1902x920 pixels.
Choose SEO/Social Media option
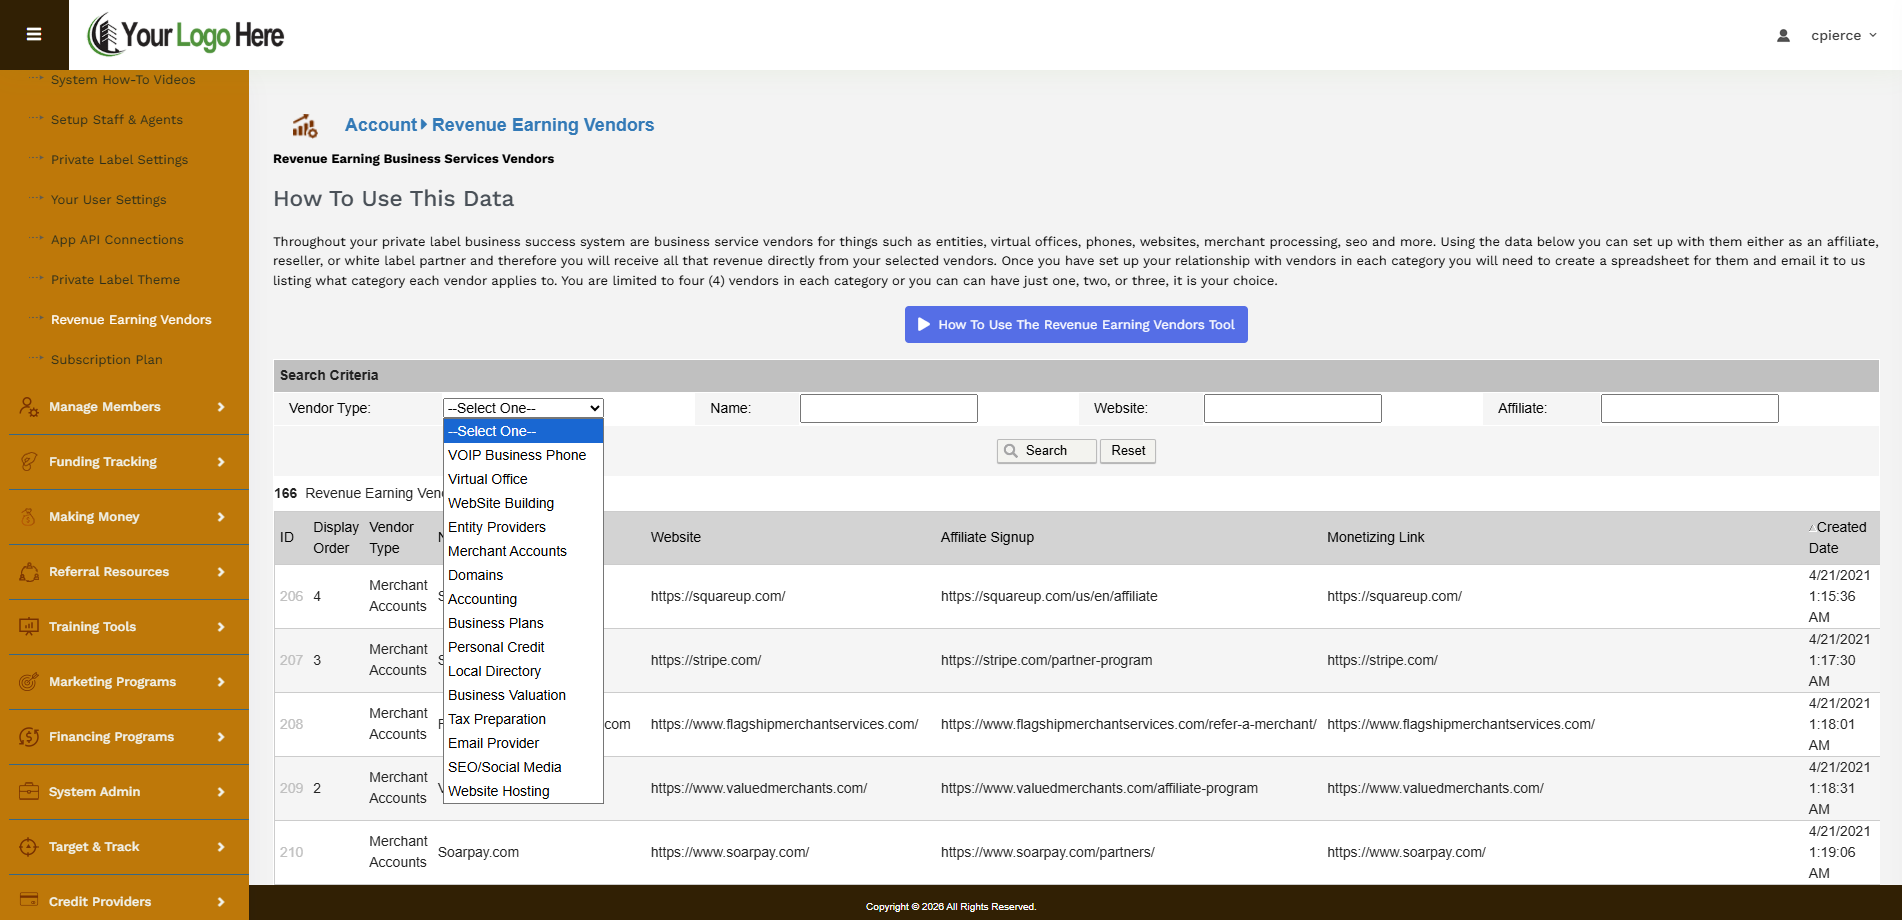523,767
